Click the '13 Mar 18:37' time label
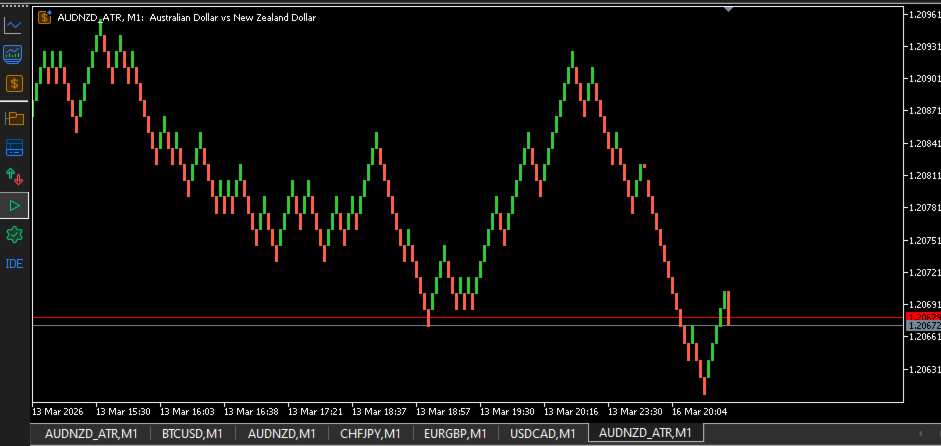 (x=379, y=412)
